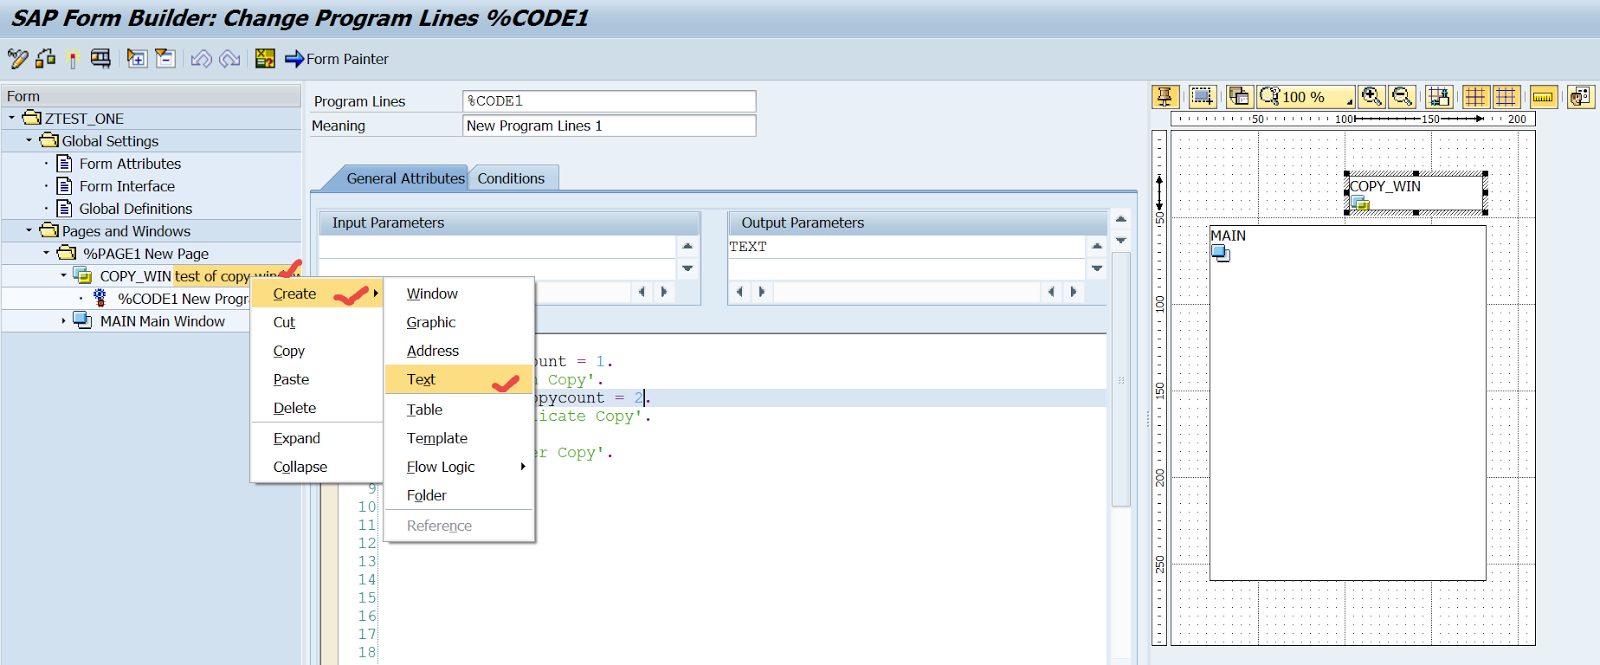This screenshot has width=1600, height=665.
Task: Click the code editor vertical scrollbar
Action: pyautogui.click(x=1121, y=380)
